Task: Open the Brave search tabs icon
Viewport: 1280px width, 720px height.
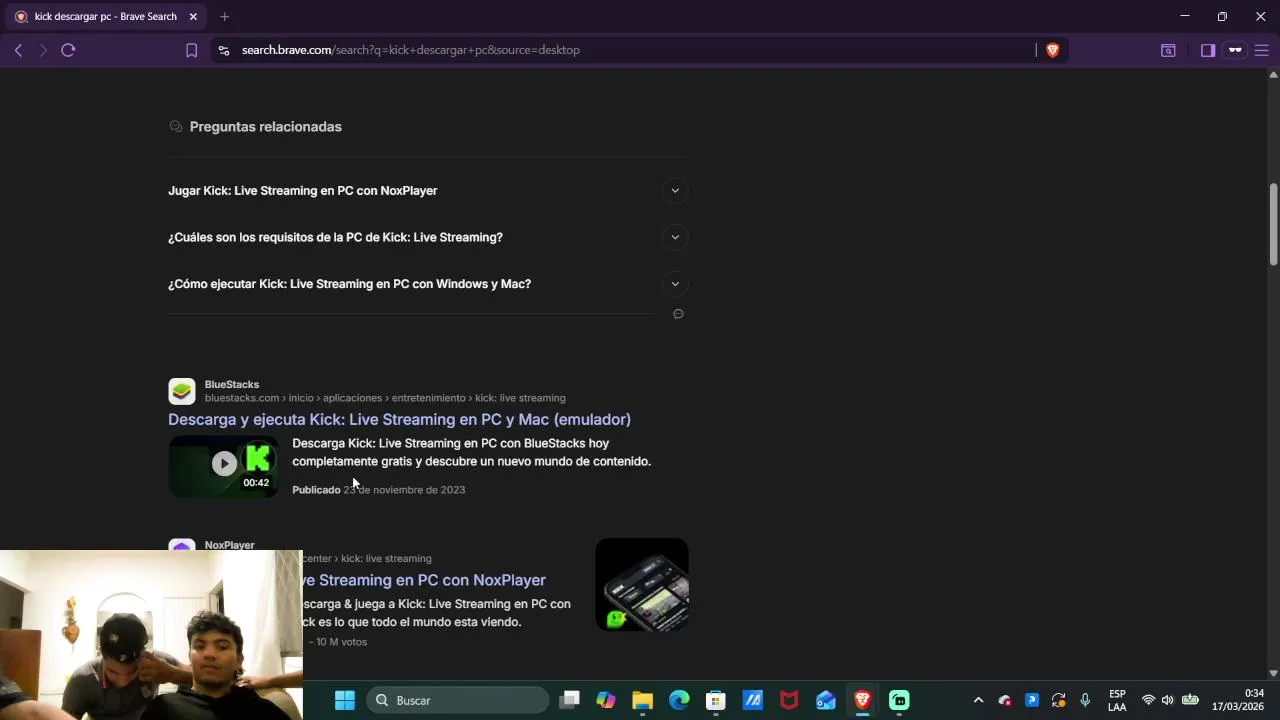Action: pos(1168,50)
